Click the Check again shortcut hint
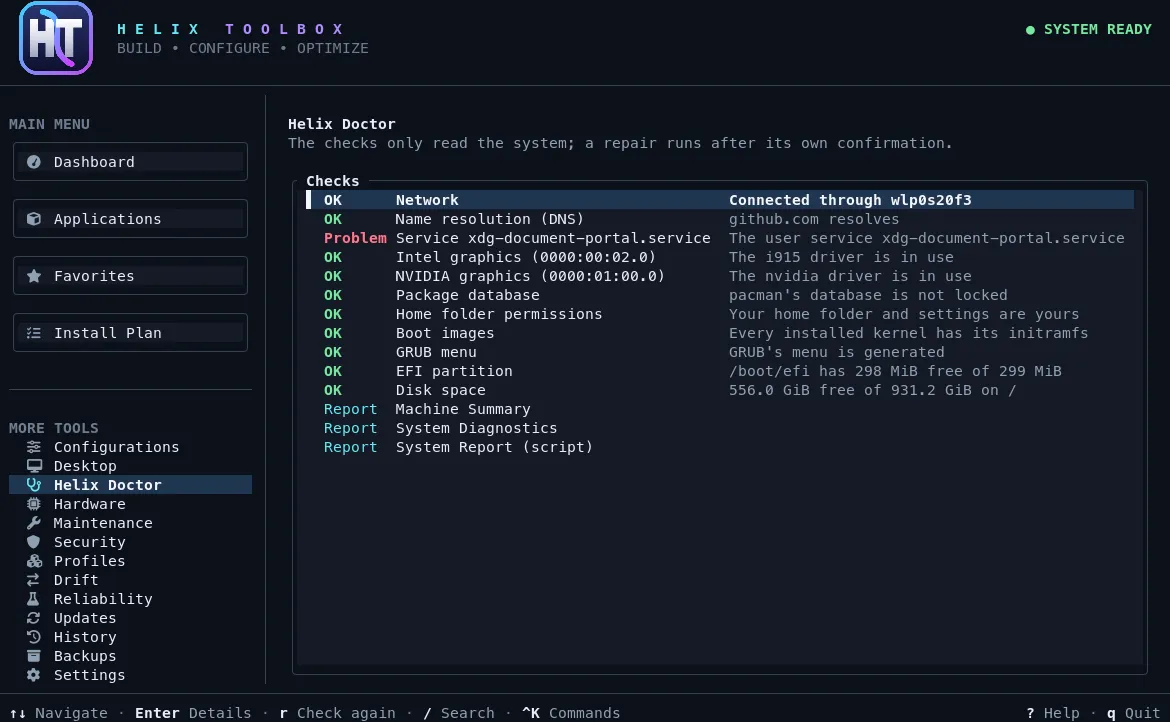 tap(337, 713)
